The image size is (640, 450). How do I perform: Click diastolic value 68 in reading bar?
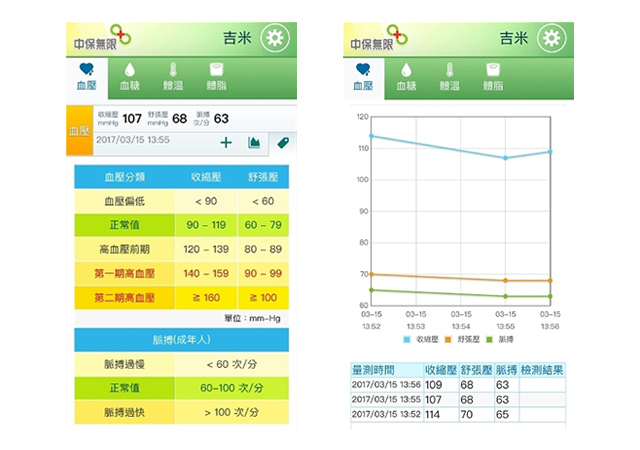(x=180, y=118)
